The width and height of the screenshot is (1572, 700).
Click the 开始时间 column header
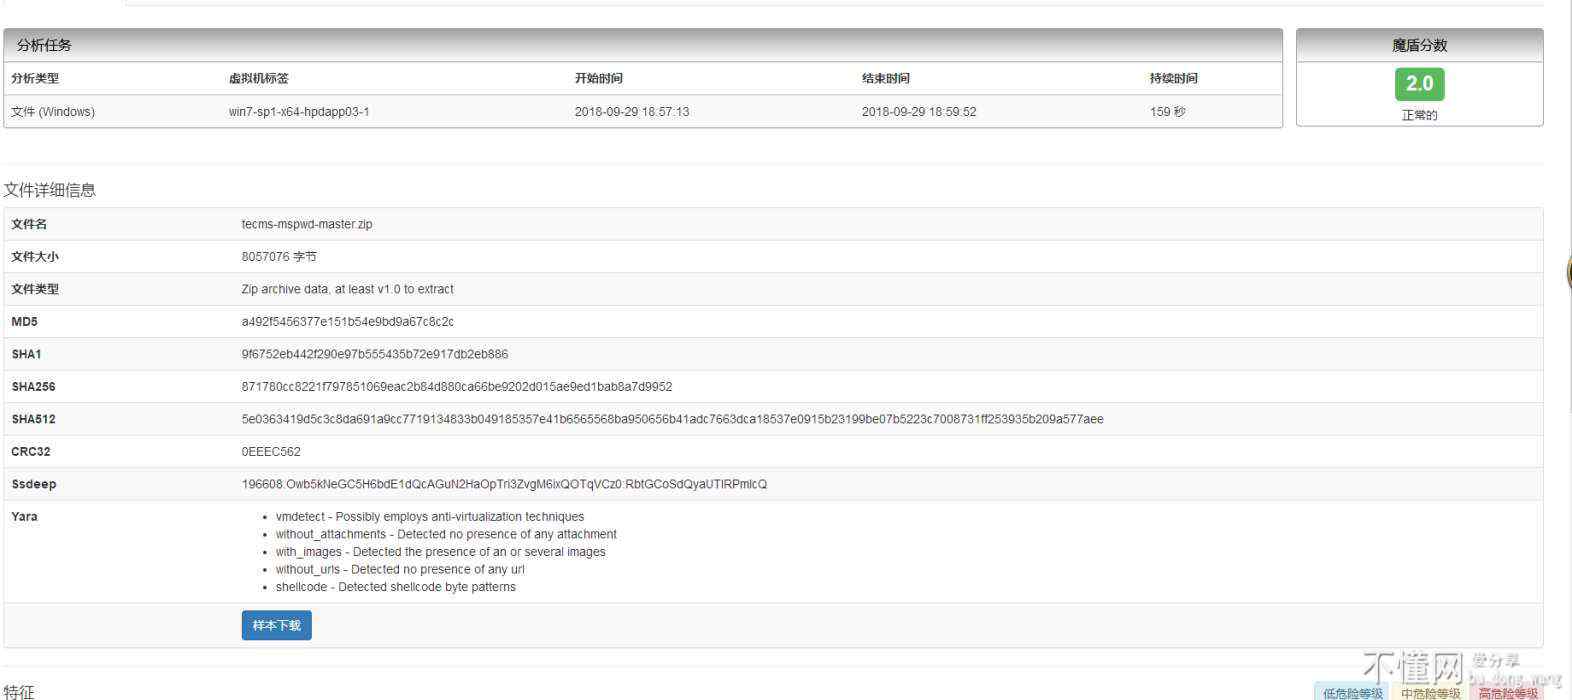(x=598, y=78)
